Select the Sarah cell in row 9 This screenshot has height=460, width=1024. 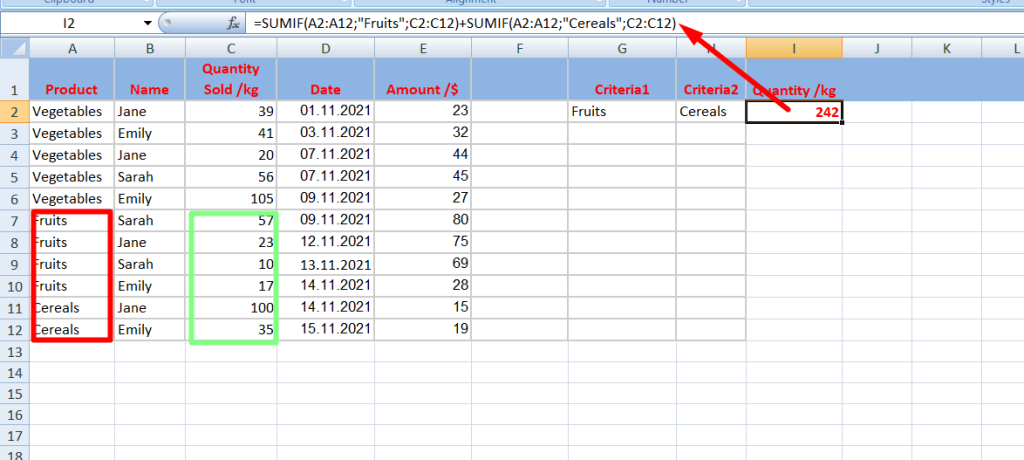click(150, 264)
